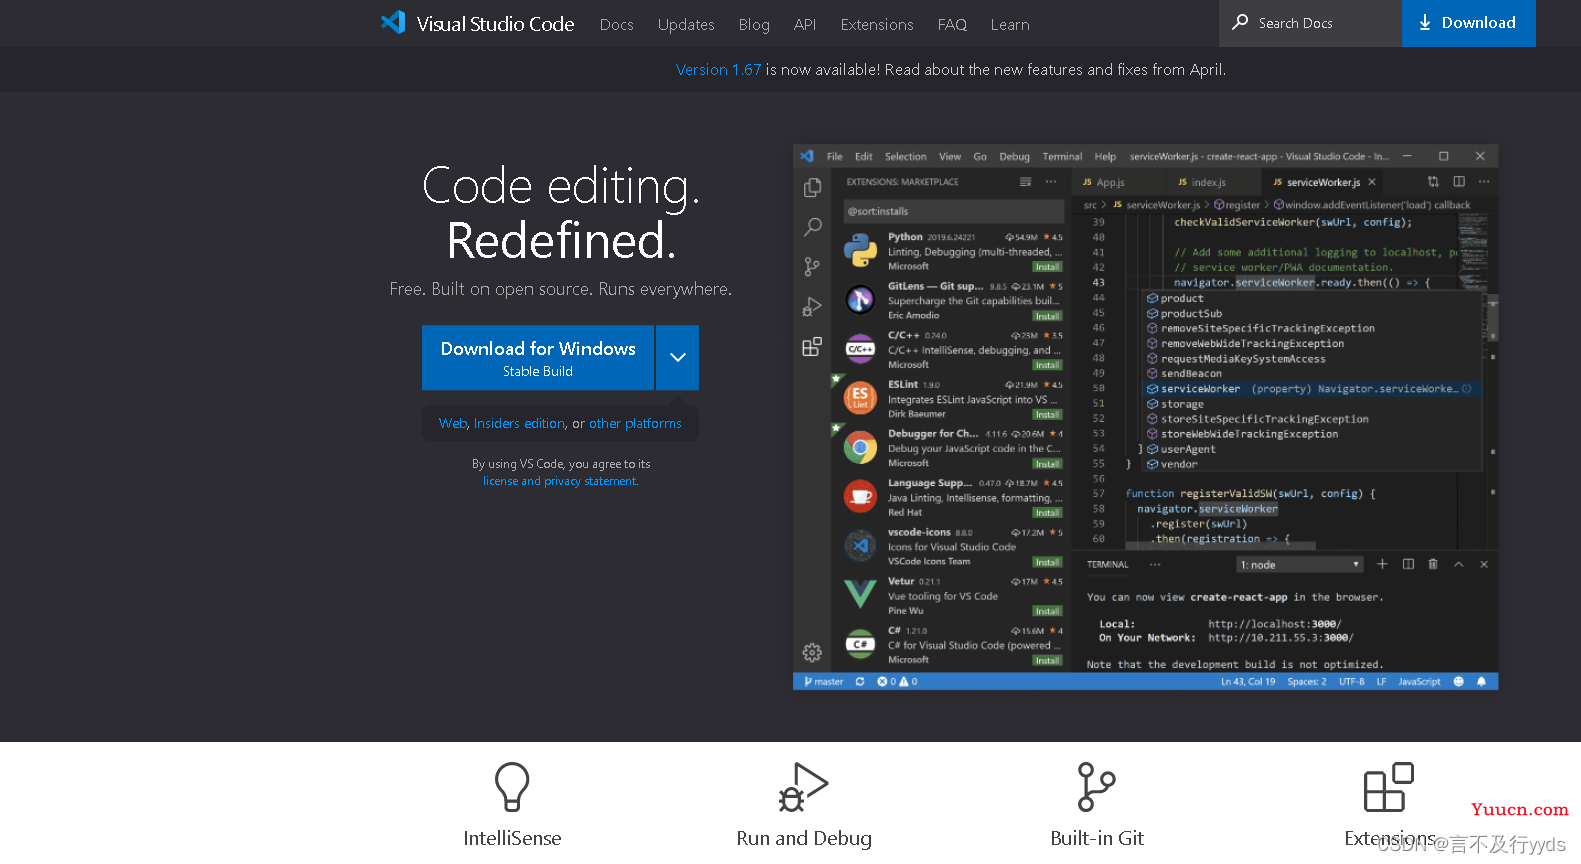Open Manage gear icon in editor screenshot
The height and width of the screenshot is (864, 1581).
click(812, 652)
